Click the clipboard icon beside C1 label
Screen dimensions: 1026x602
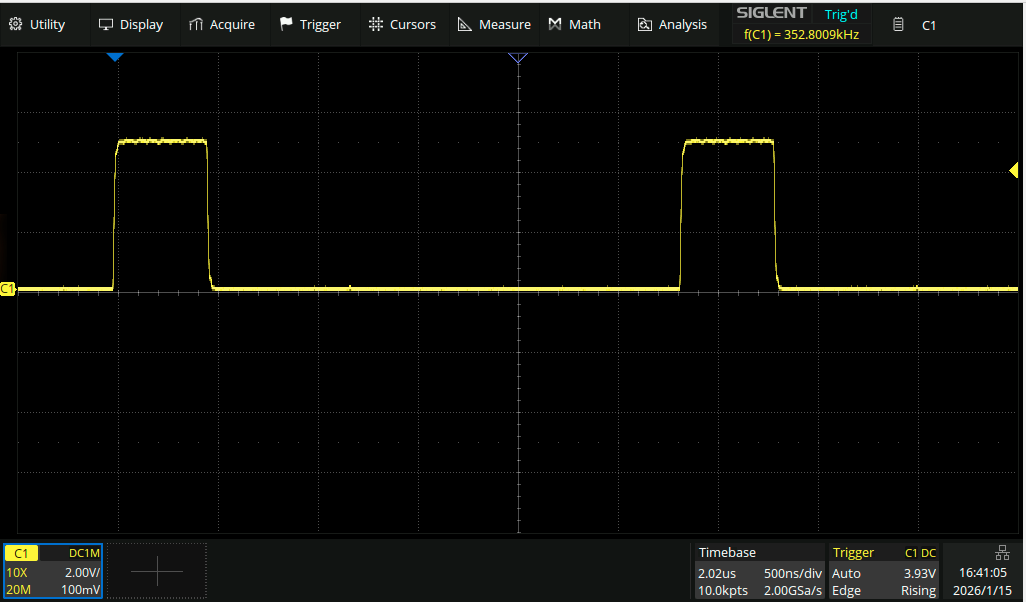pyautogui.click(x=898, y=25)
